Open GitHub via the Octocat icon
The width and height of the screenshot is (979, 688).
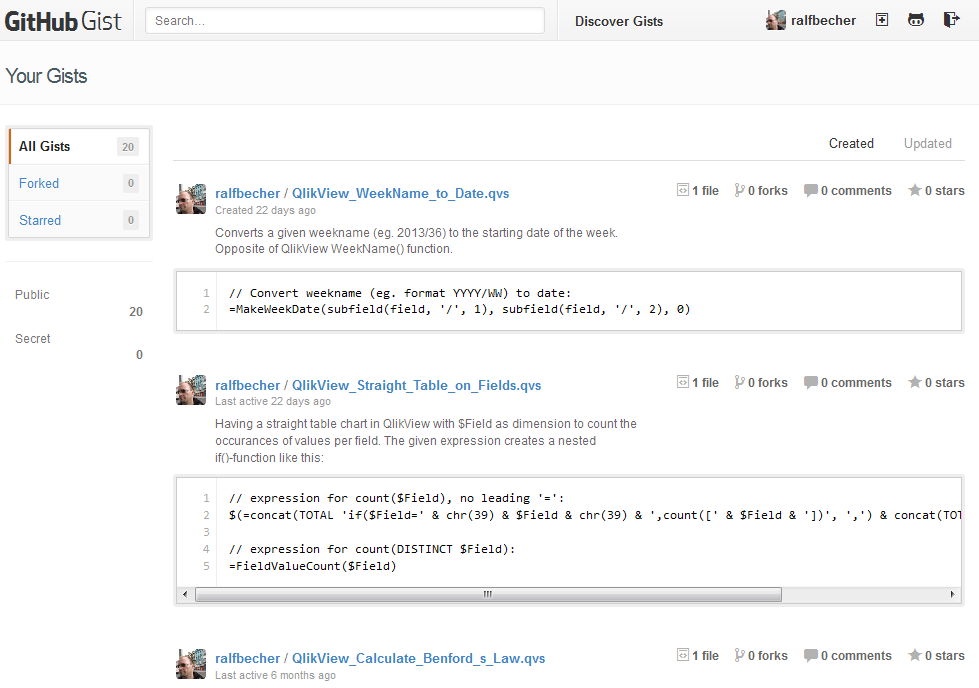point(916,20)
